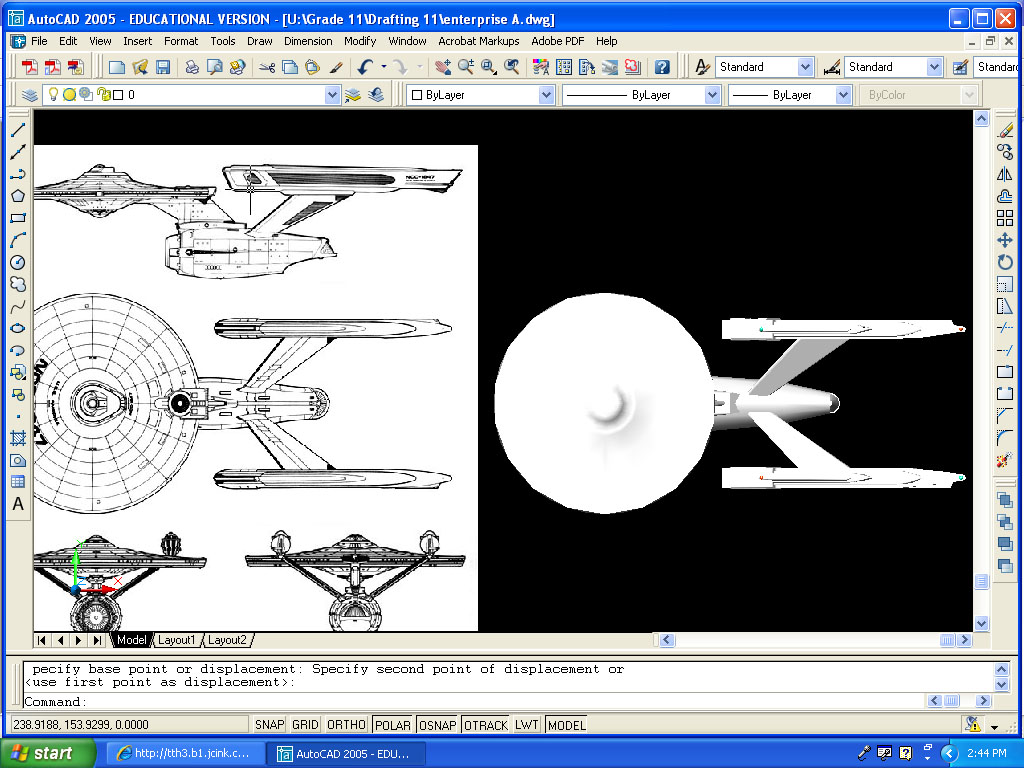The width and height of the screenshot is (1024, 768).
Task: Select the Mirror tool
Action: pyautogui.click(x=1005, y=174)
